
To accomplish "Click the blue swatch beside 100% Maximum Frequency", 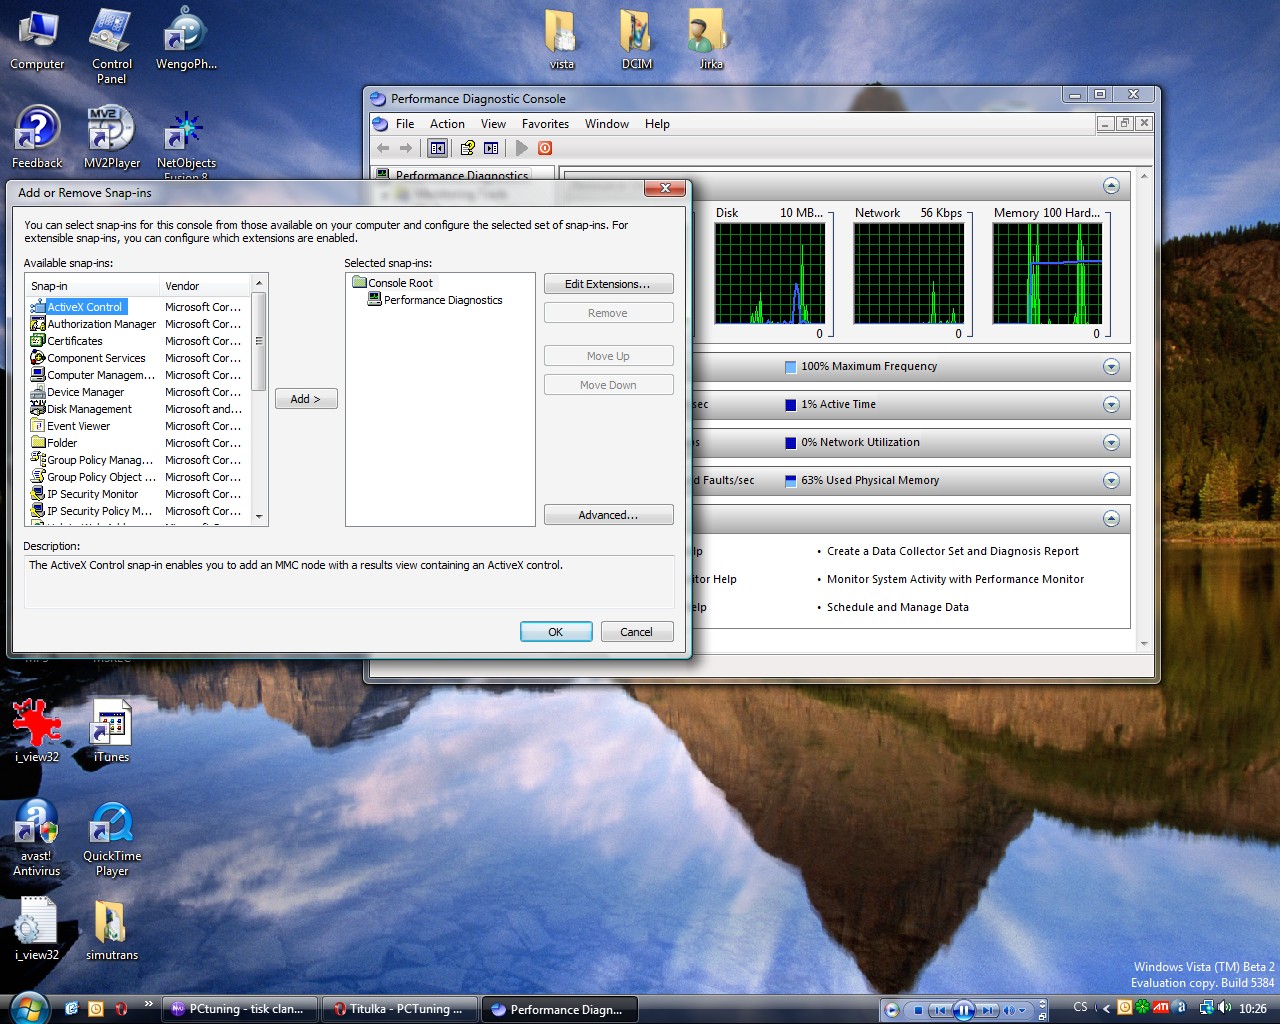I will click(x=791, y=367).
